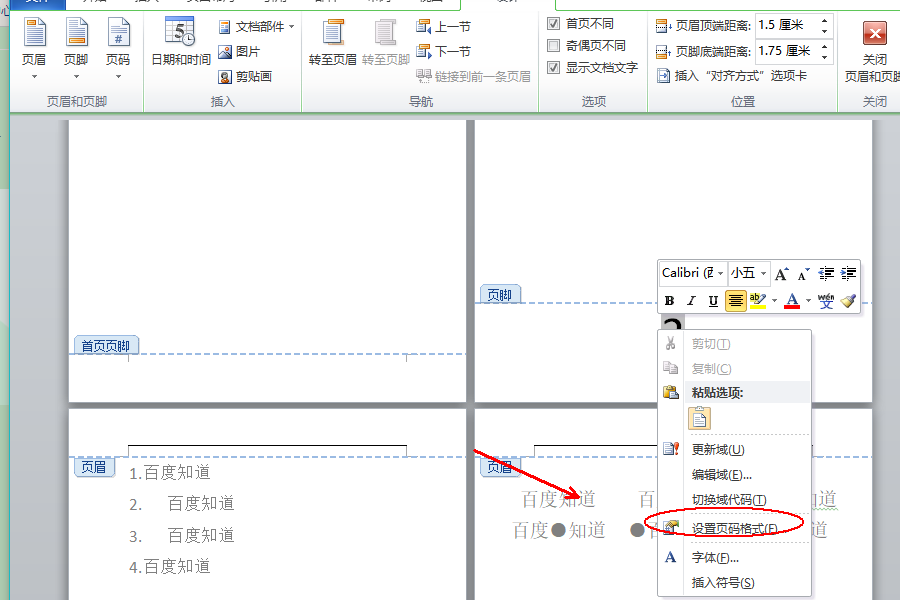Apply highlight color from mini toolbar
This screenshot has width=900, height=600.
coord(755,301)
